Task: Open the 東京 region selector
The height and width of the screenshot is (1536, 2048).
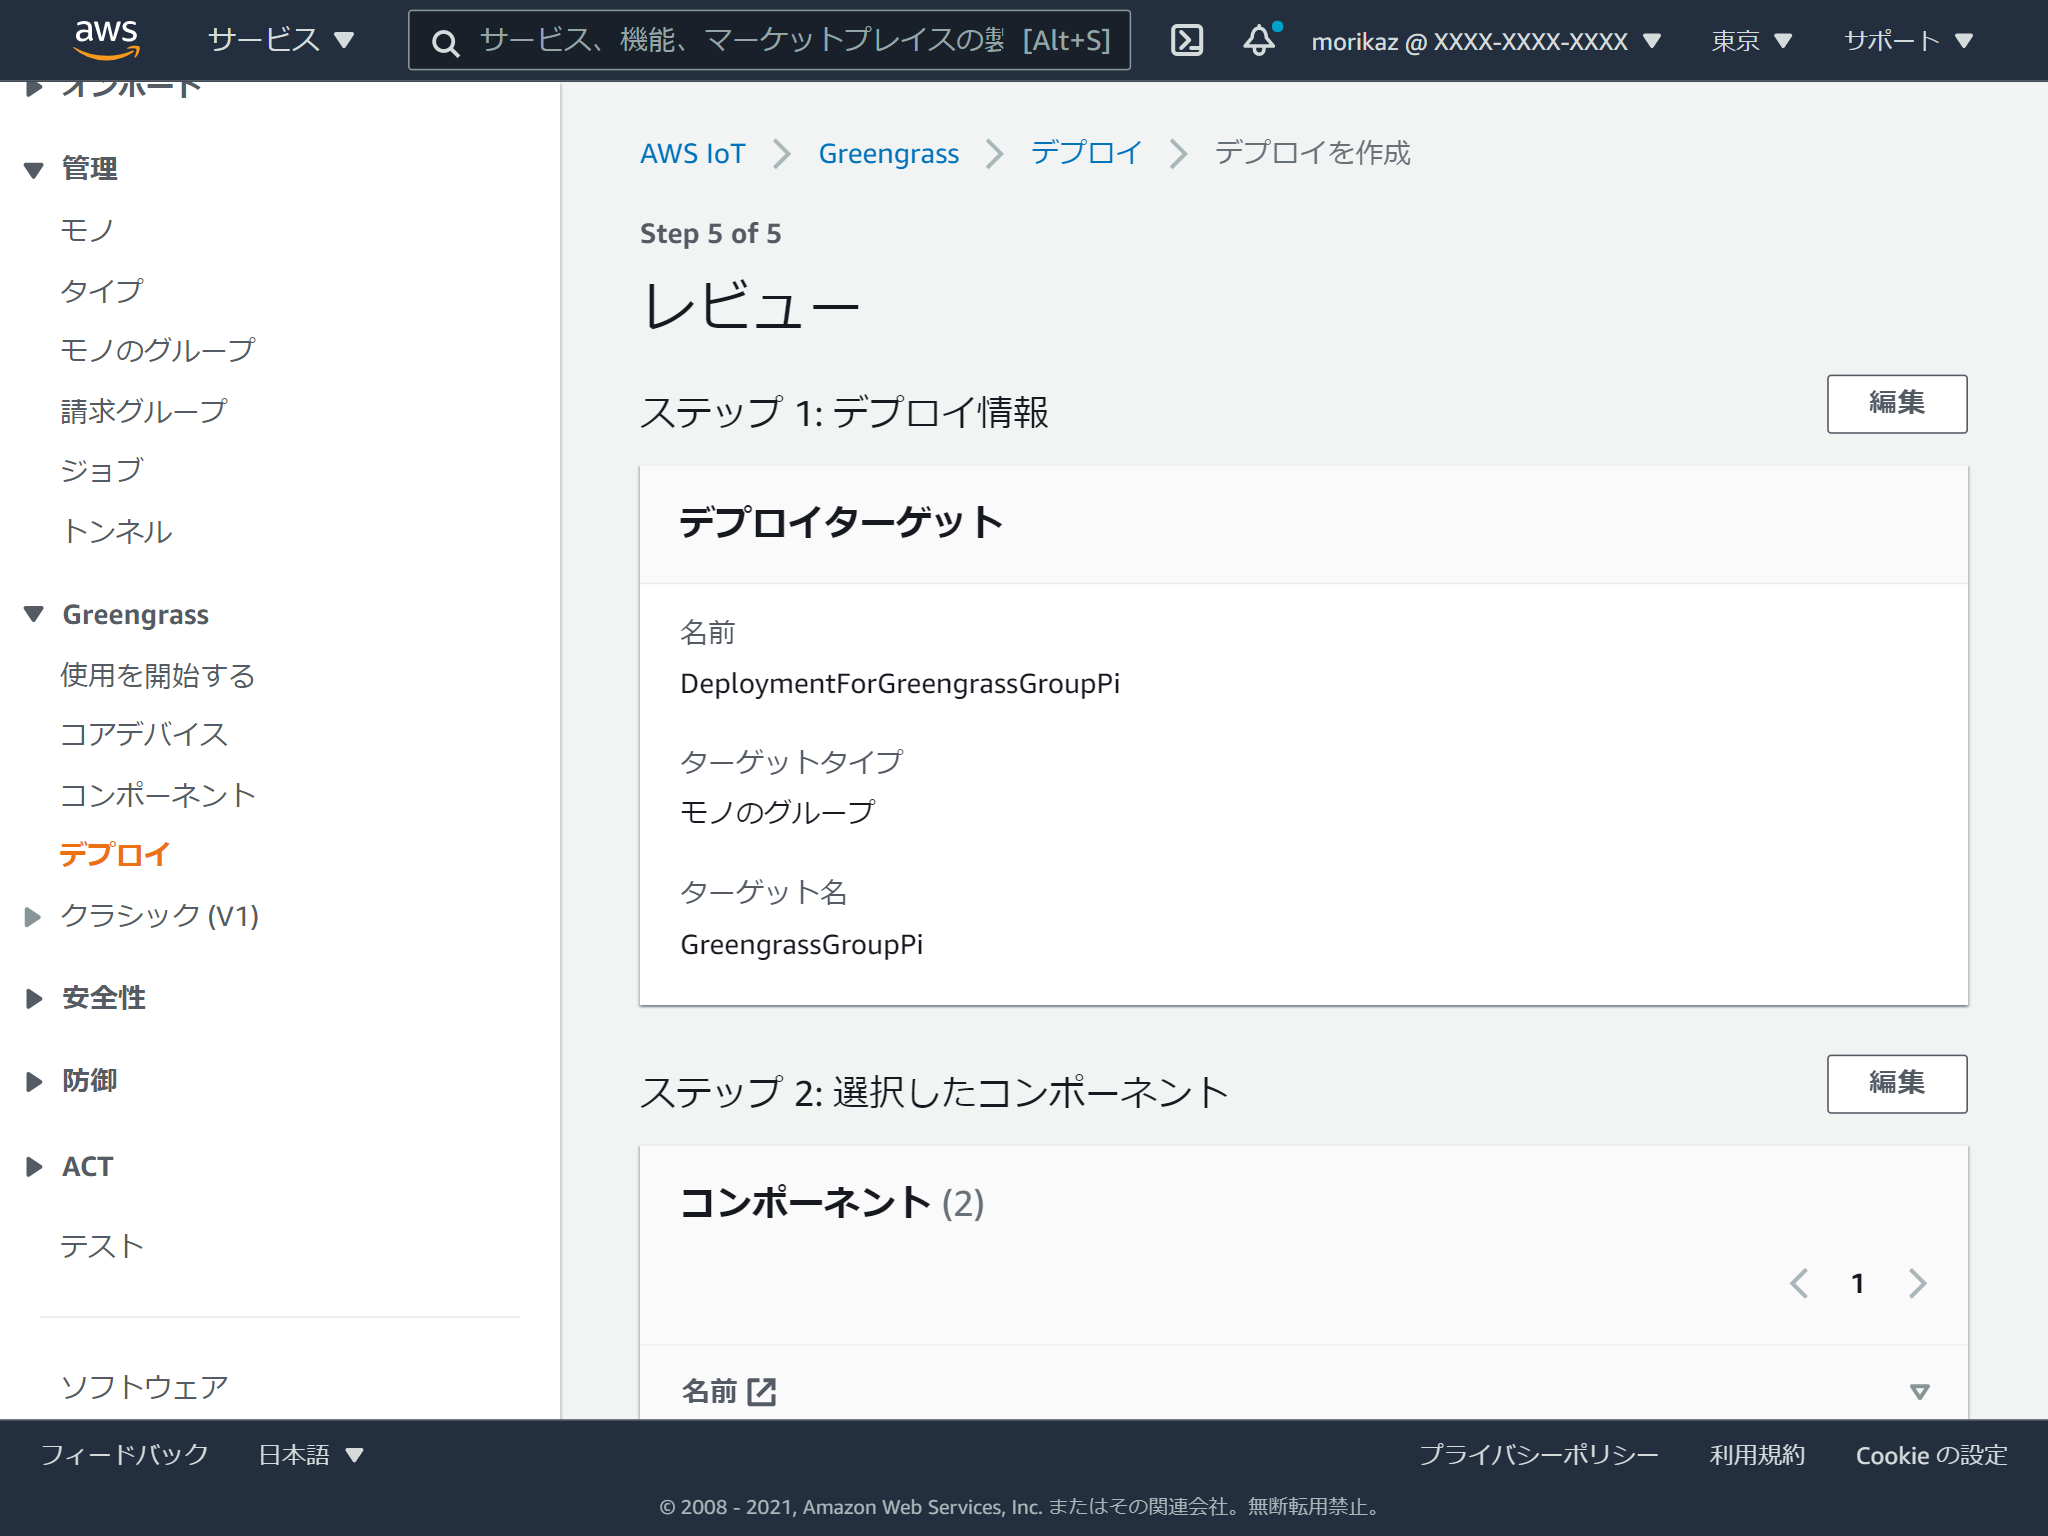Action: pyautogui.click(x=1751, y=40)
